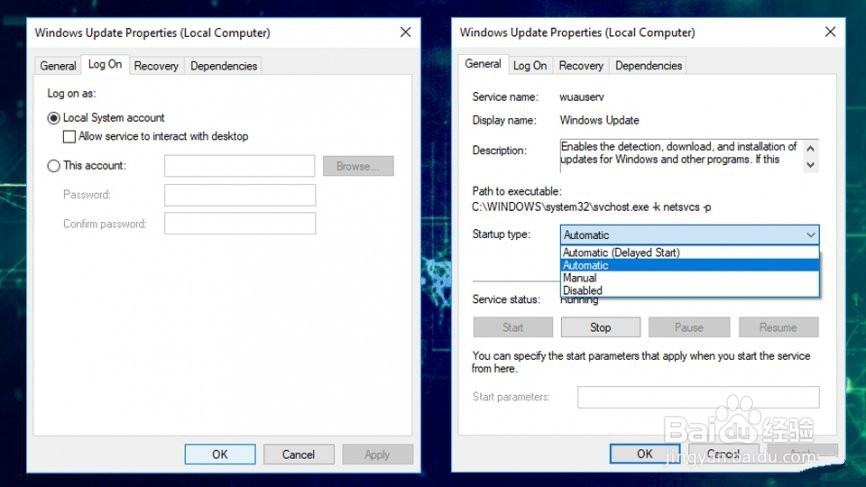Open Log On tab in left window
Viewport: 866px width, 487px height.
tap(105, 65)
